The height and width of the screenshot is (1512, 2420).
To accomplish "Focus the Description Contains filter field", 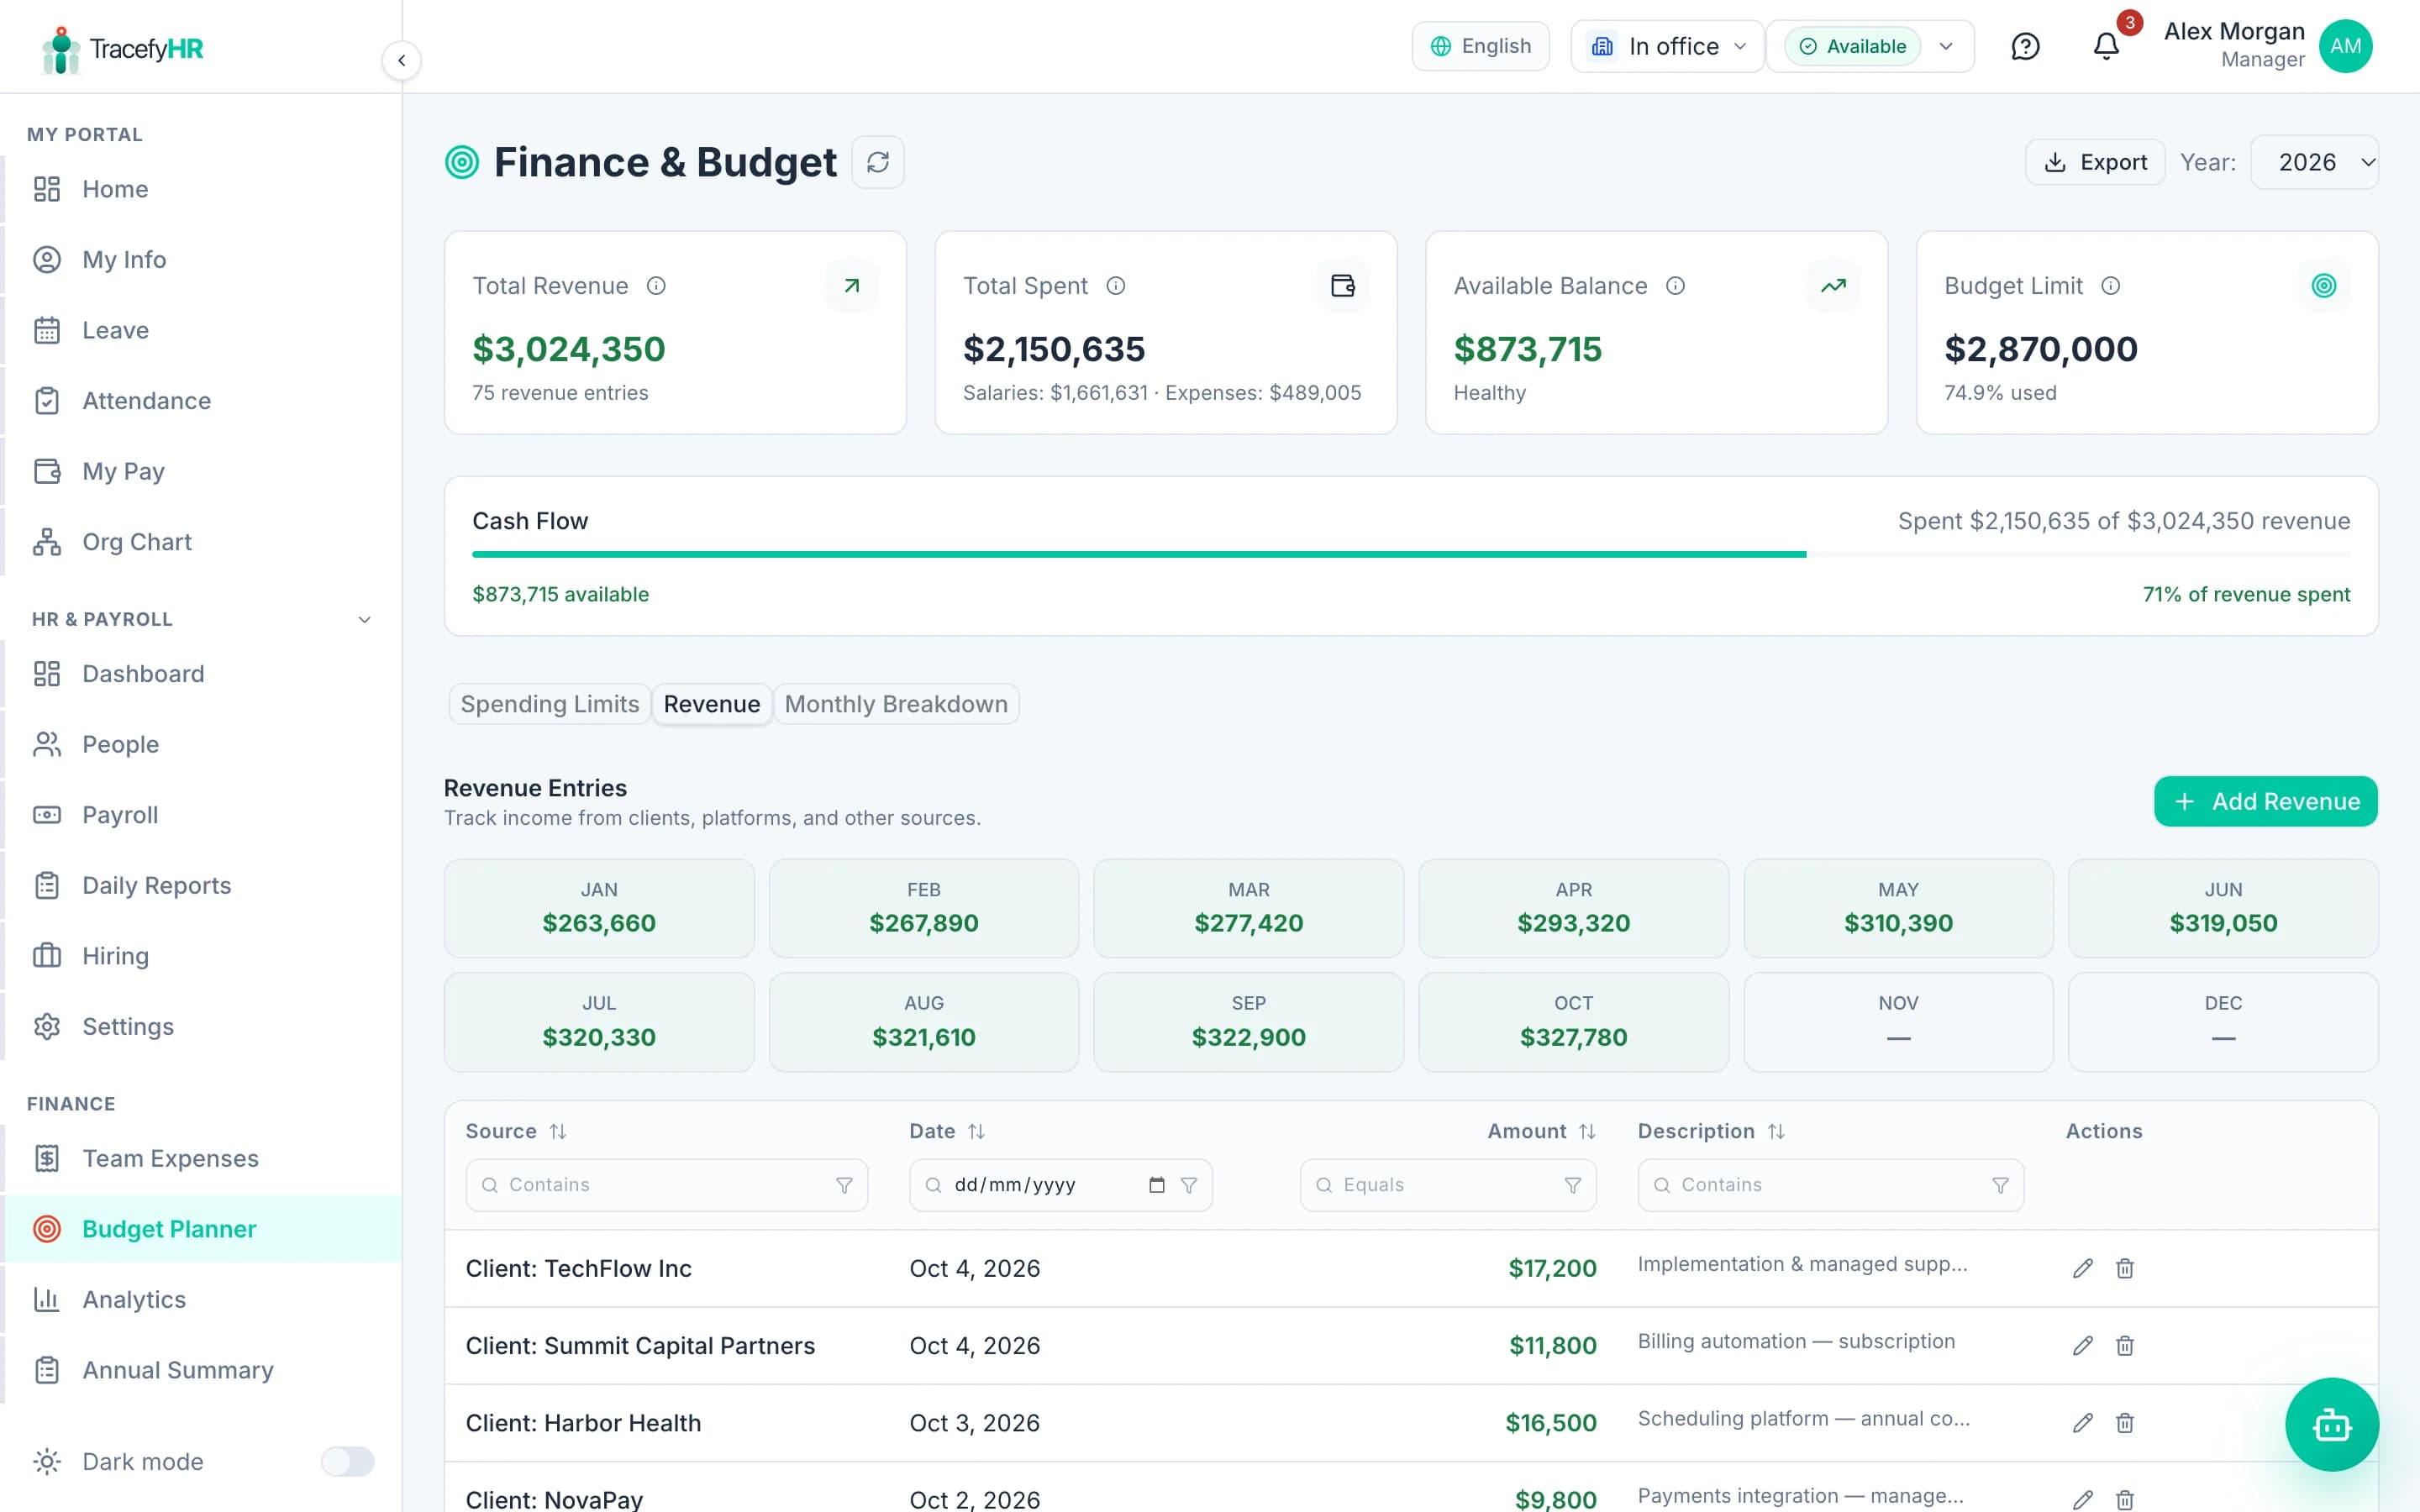I will (x=1830, y=1185).
